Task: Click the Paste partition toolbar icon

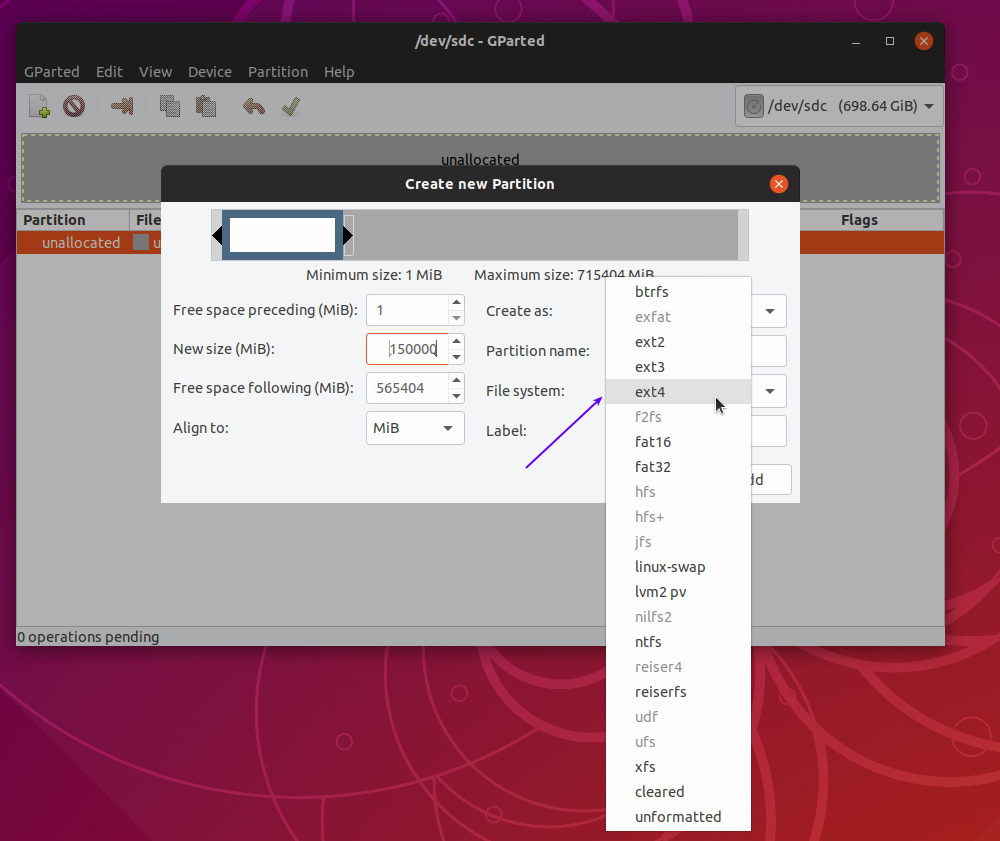Action: tap(206, 106)
